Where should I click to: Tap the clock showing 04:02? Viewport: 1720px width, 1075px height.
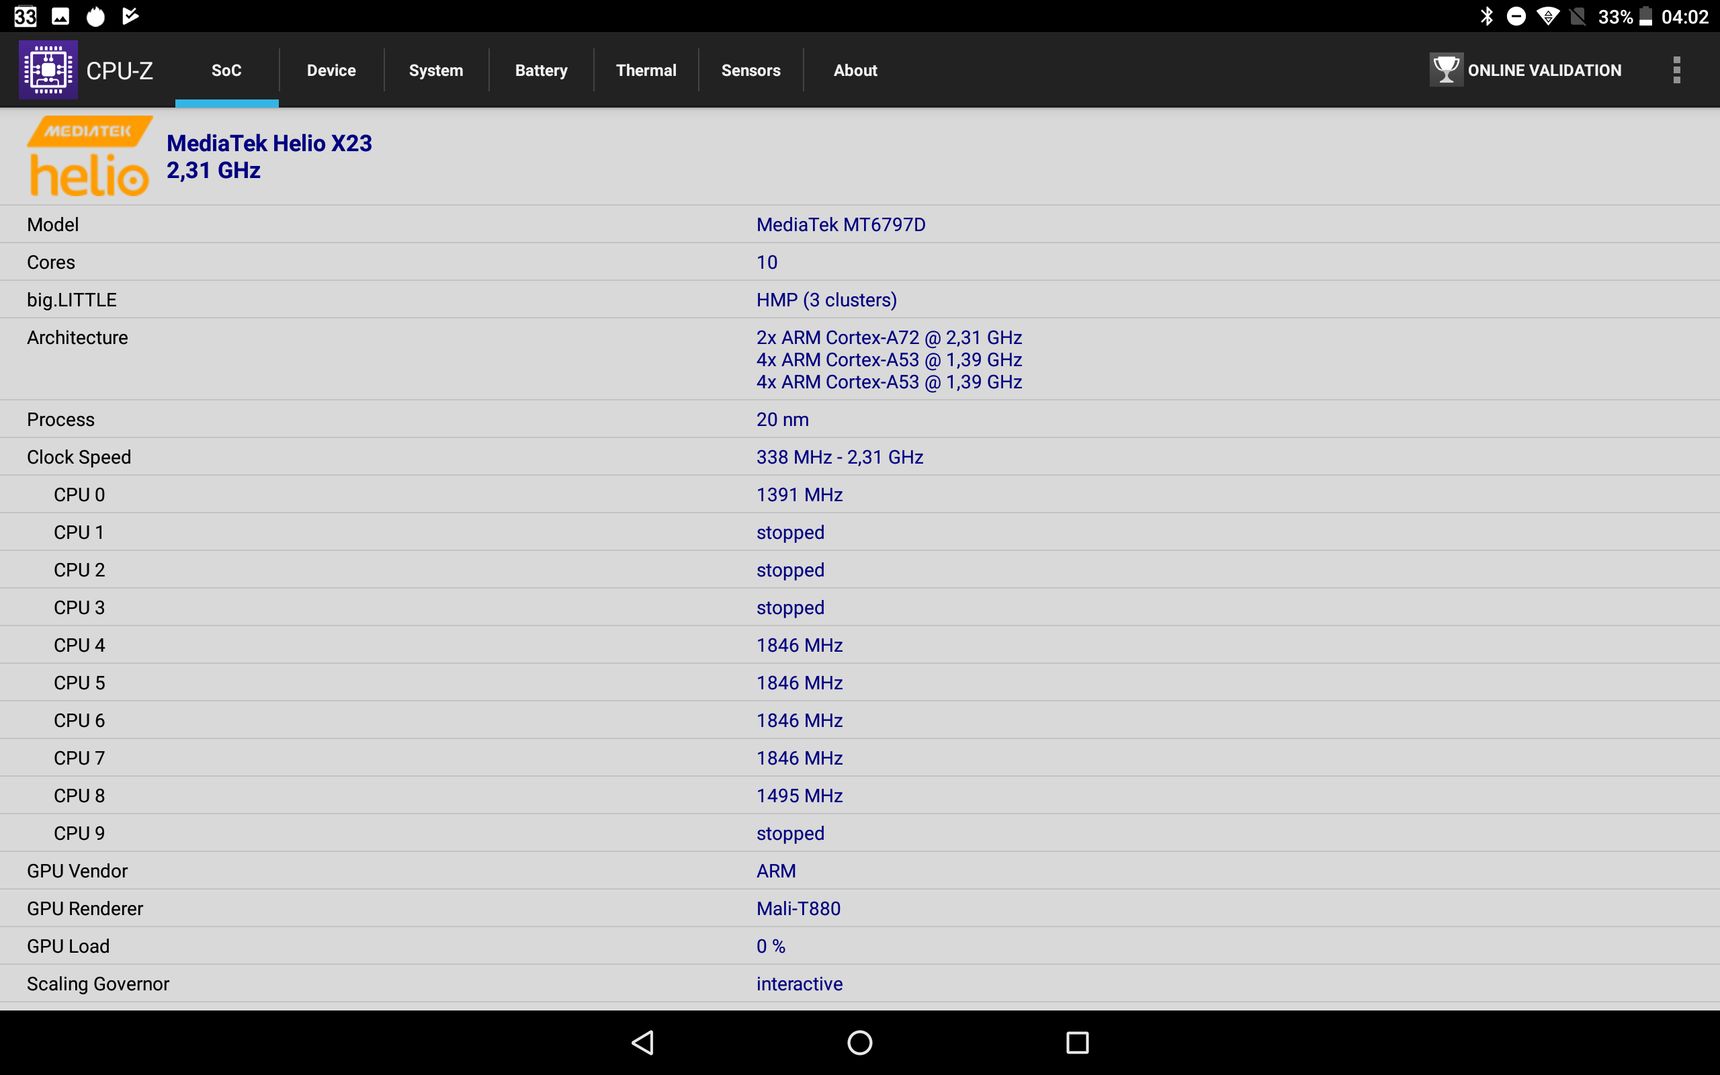pos(1685,17)
